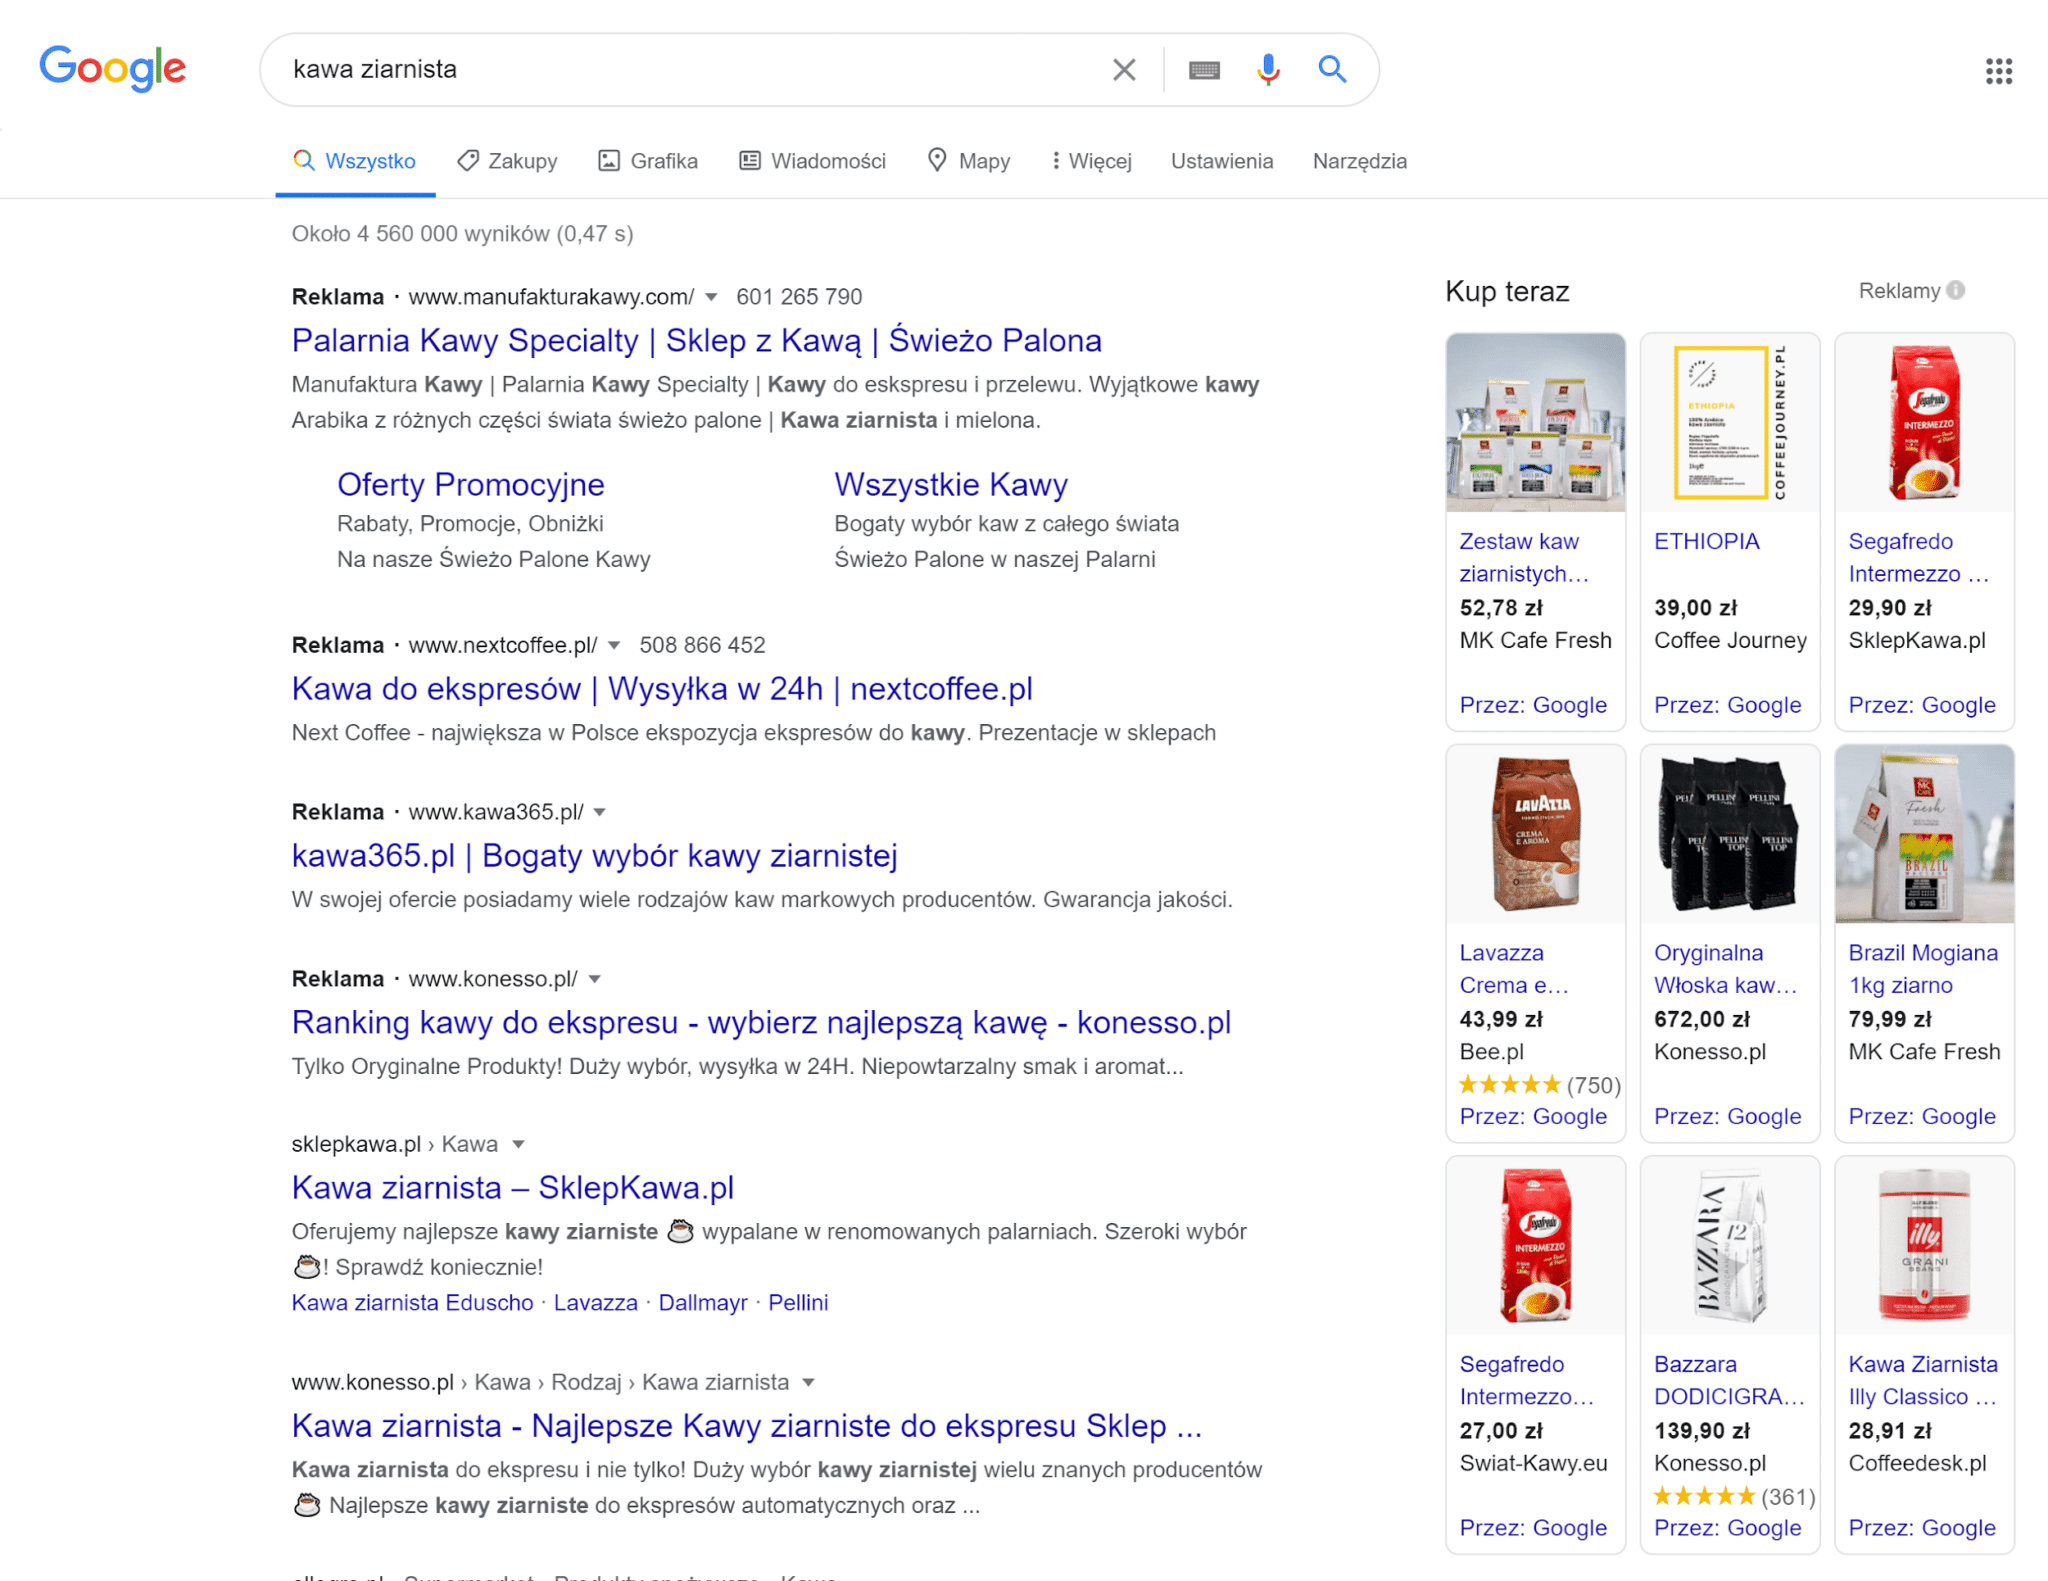Click the 508 866 452 phone number
This screenshot has height=1581, width=2048.
[702, 645]
